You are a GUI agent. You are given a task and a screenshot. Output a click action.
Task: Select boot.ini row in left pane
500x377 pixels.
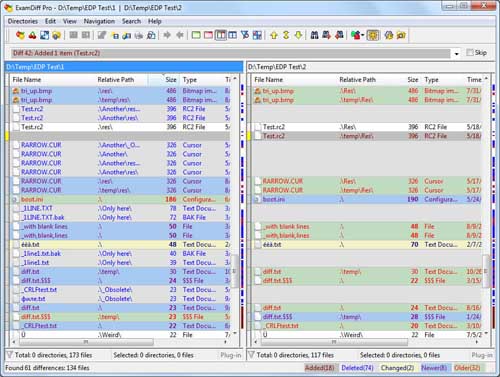[x=121, y=199]
